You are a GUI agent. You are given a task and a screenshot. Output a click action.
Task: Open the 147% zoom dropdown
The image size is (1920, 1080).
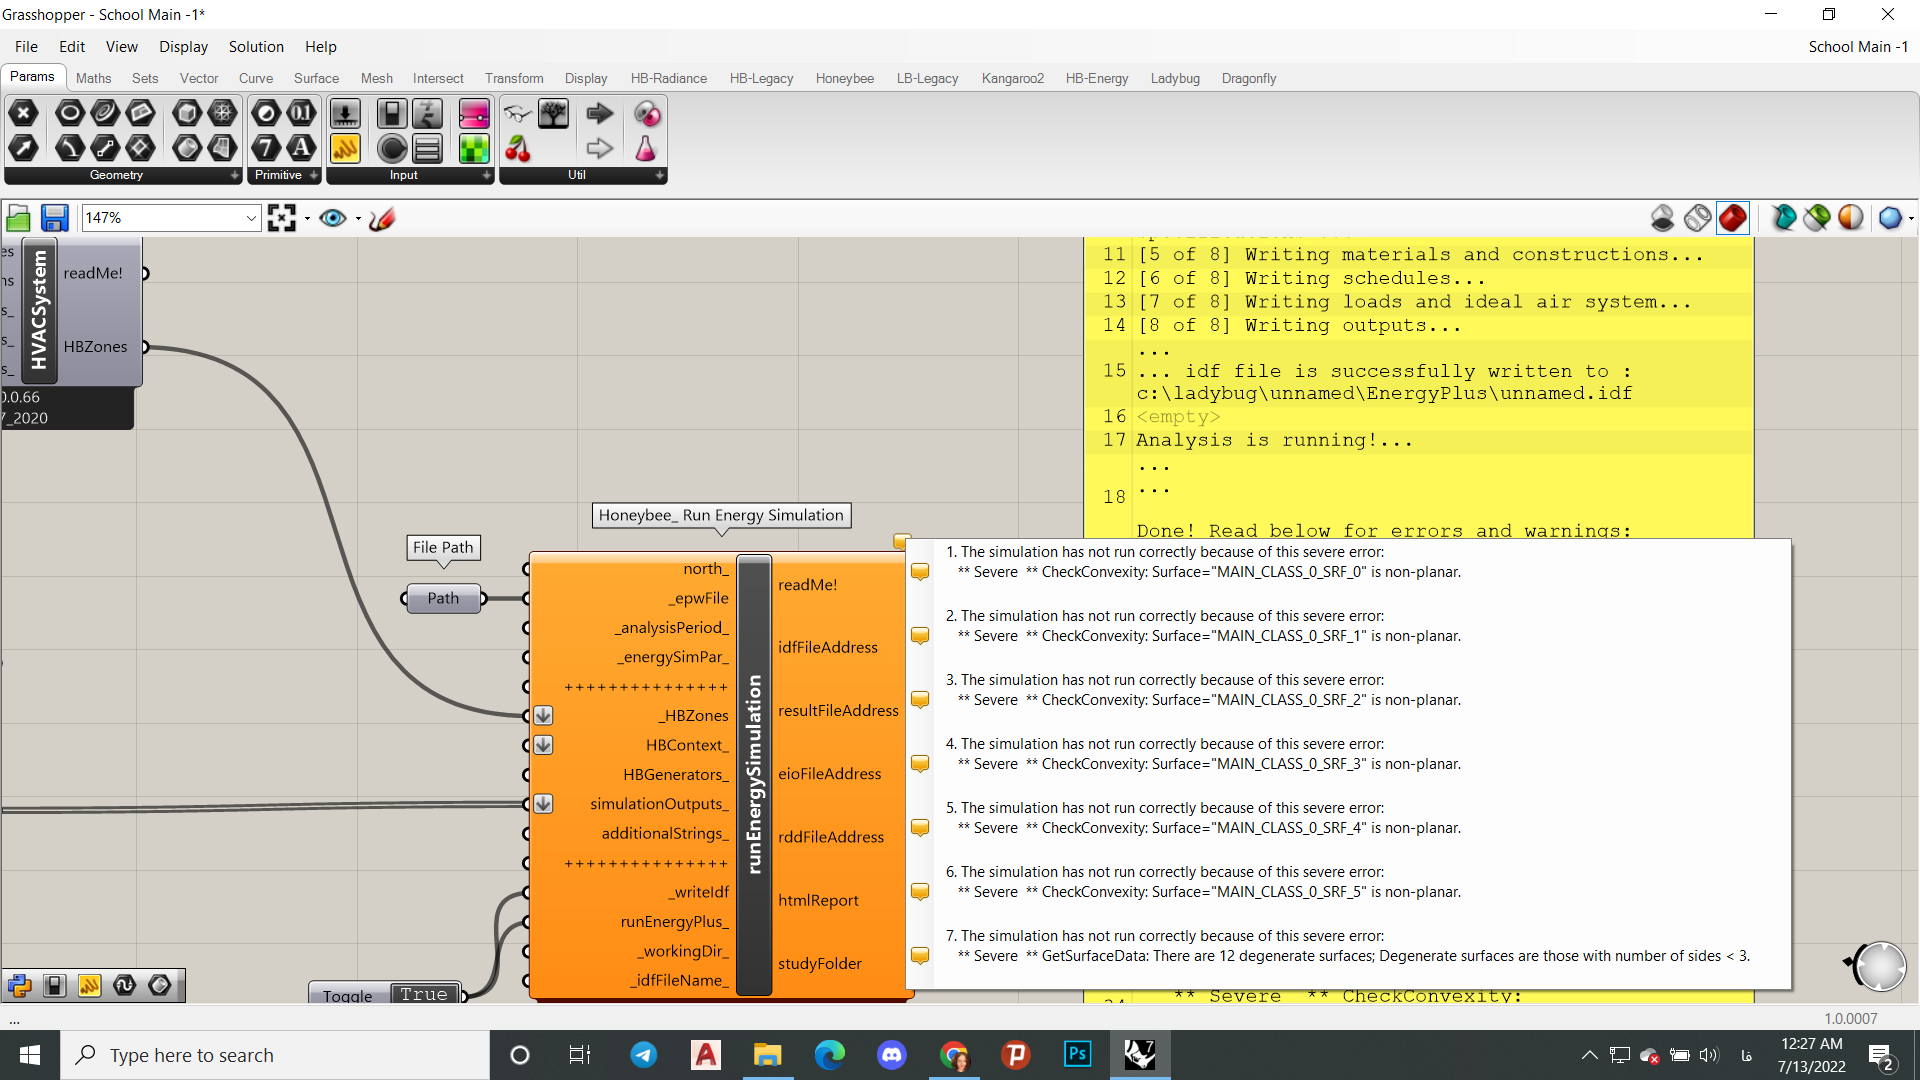point(251,218)
